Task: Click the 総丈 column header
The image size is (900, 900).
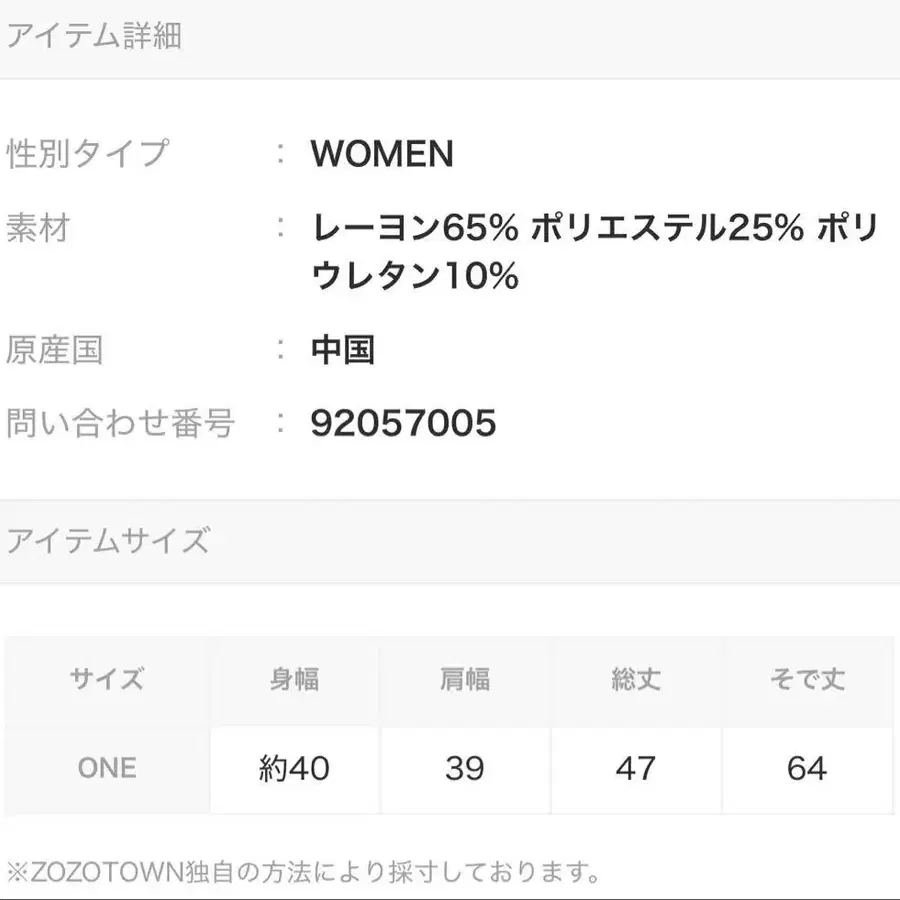Action: click(636, 681)
